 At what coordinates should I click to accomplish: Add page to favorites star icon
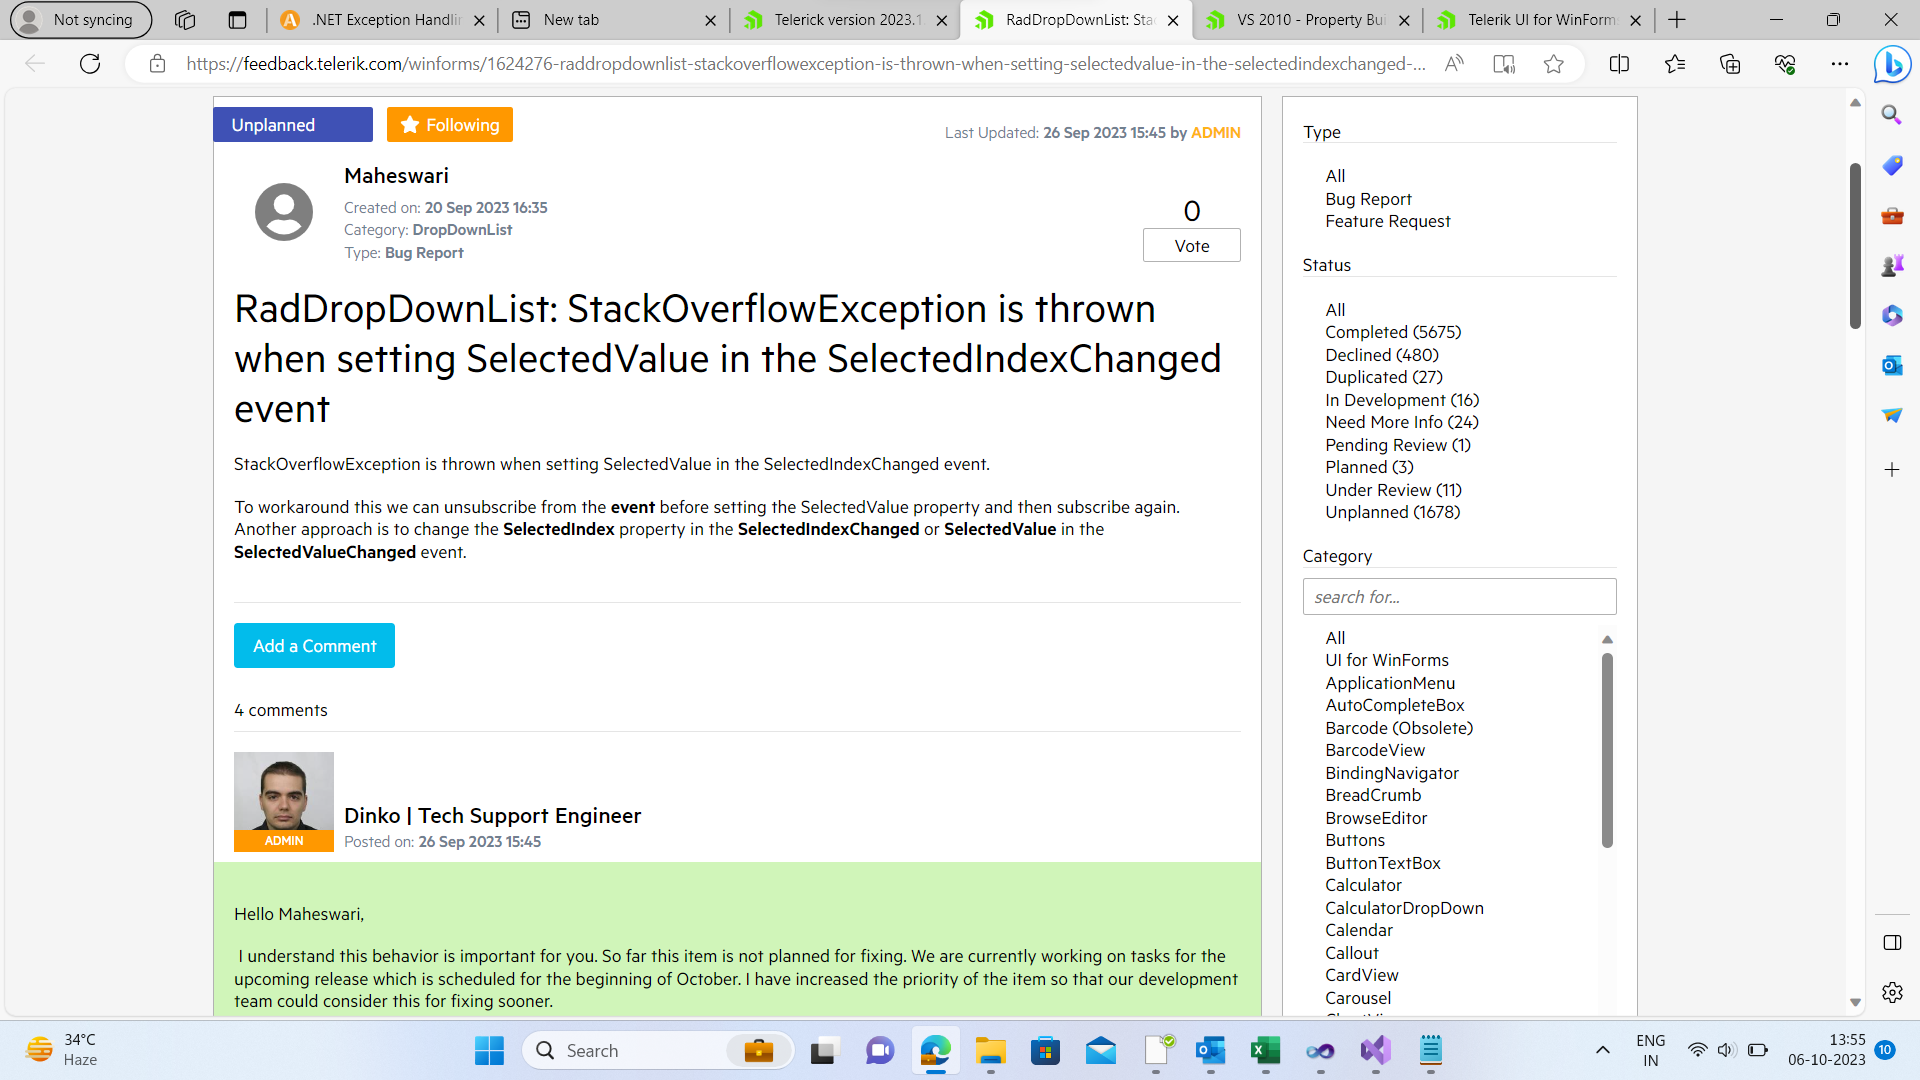coord(1553,64)
